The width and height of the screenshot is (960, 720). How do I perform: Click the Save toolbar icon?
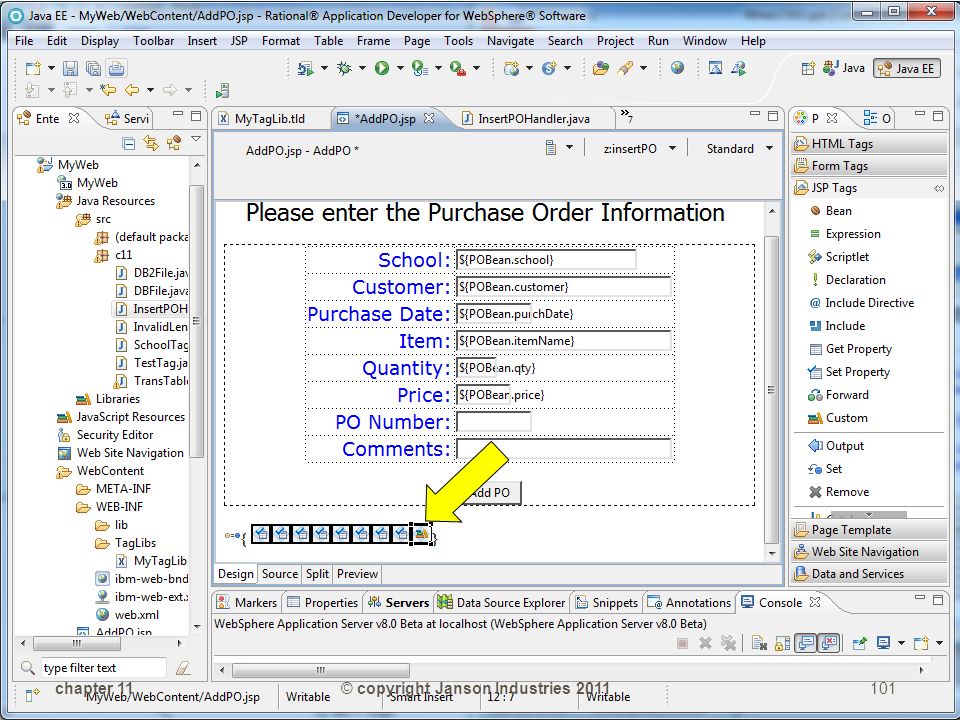click(x=71, y=68)
